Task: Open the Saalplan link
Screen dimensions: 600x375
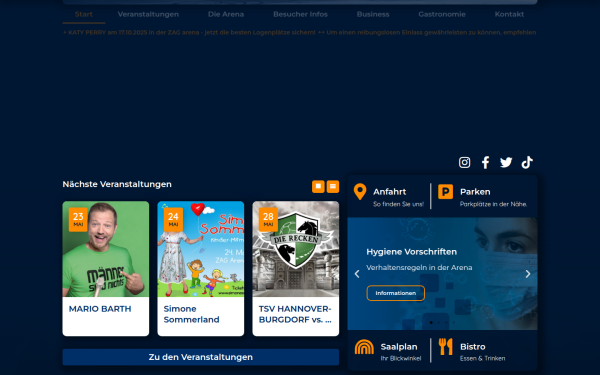Action: [399, 347]
